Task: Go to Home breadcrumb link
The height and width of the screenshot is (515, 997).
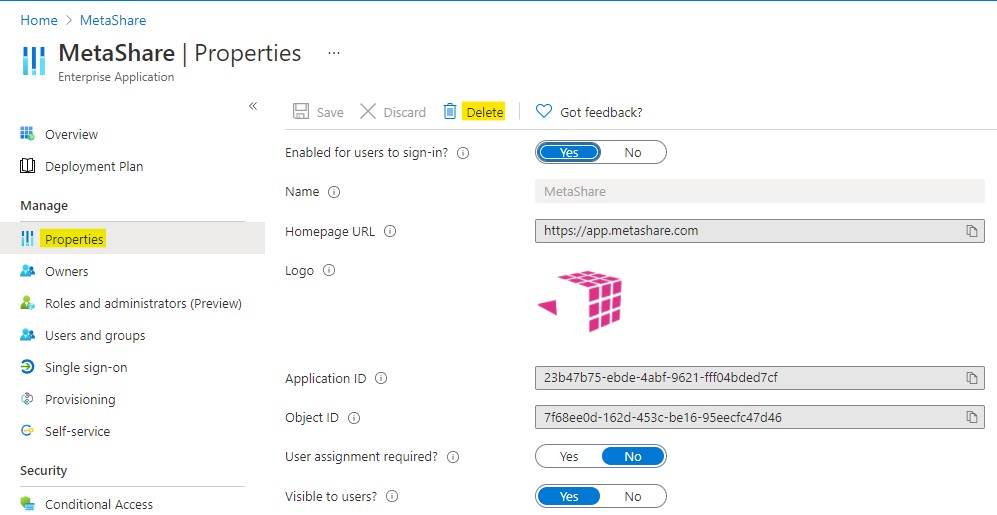Action: [39, 20]
